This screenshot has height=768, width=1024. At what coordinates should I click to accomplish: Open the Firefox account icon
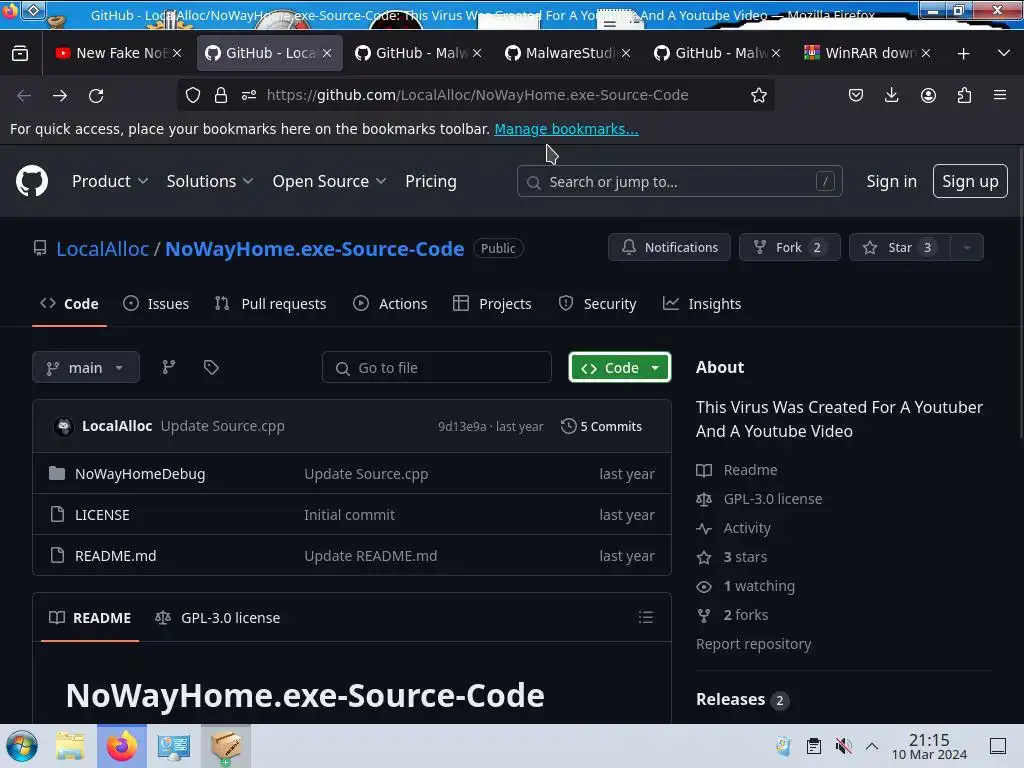[x=928, y=95]
